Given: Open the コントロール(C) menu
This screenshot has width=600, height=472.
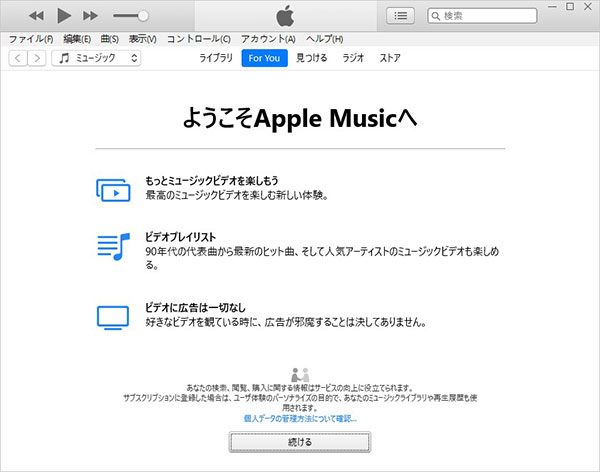Looking at the screenshot, I should 199,39.
